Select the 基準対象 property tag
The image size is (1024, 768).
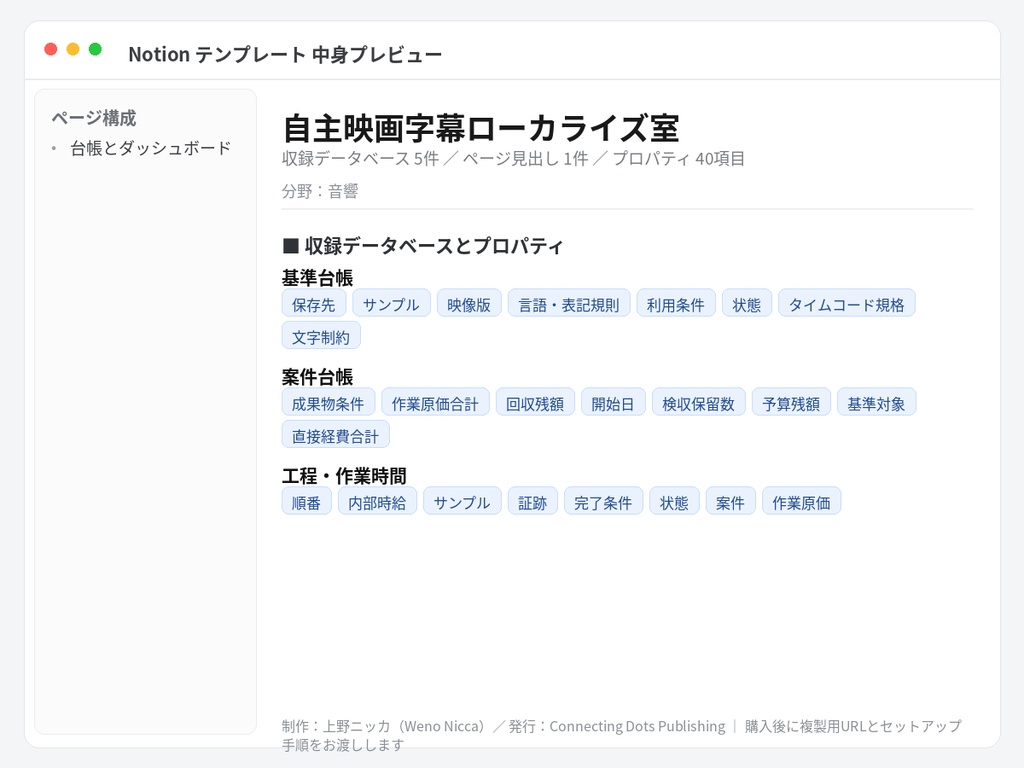(876, 402)
